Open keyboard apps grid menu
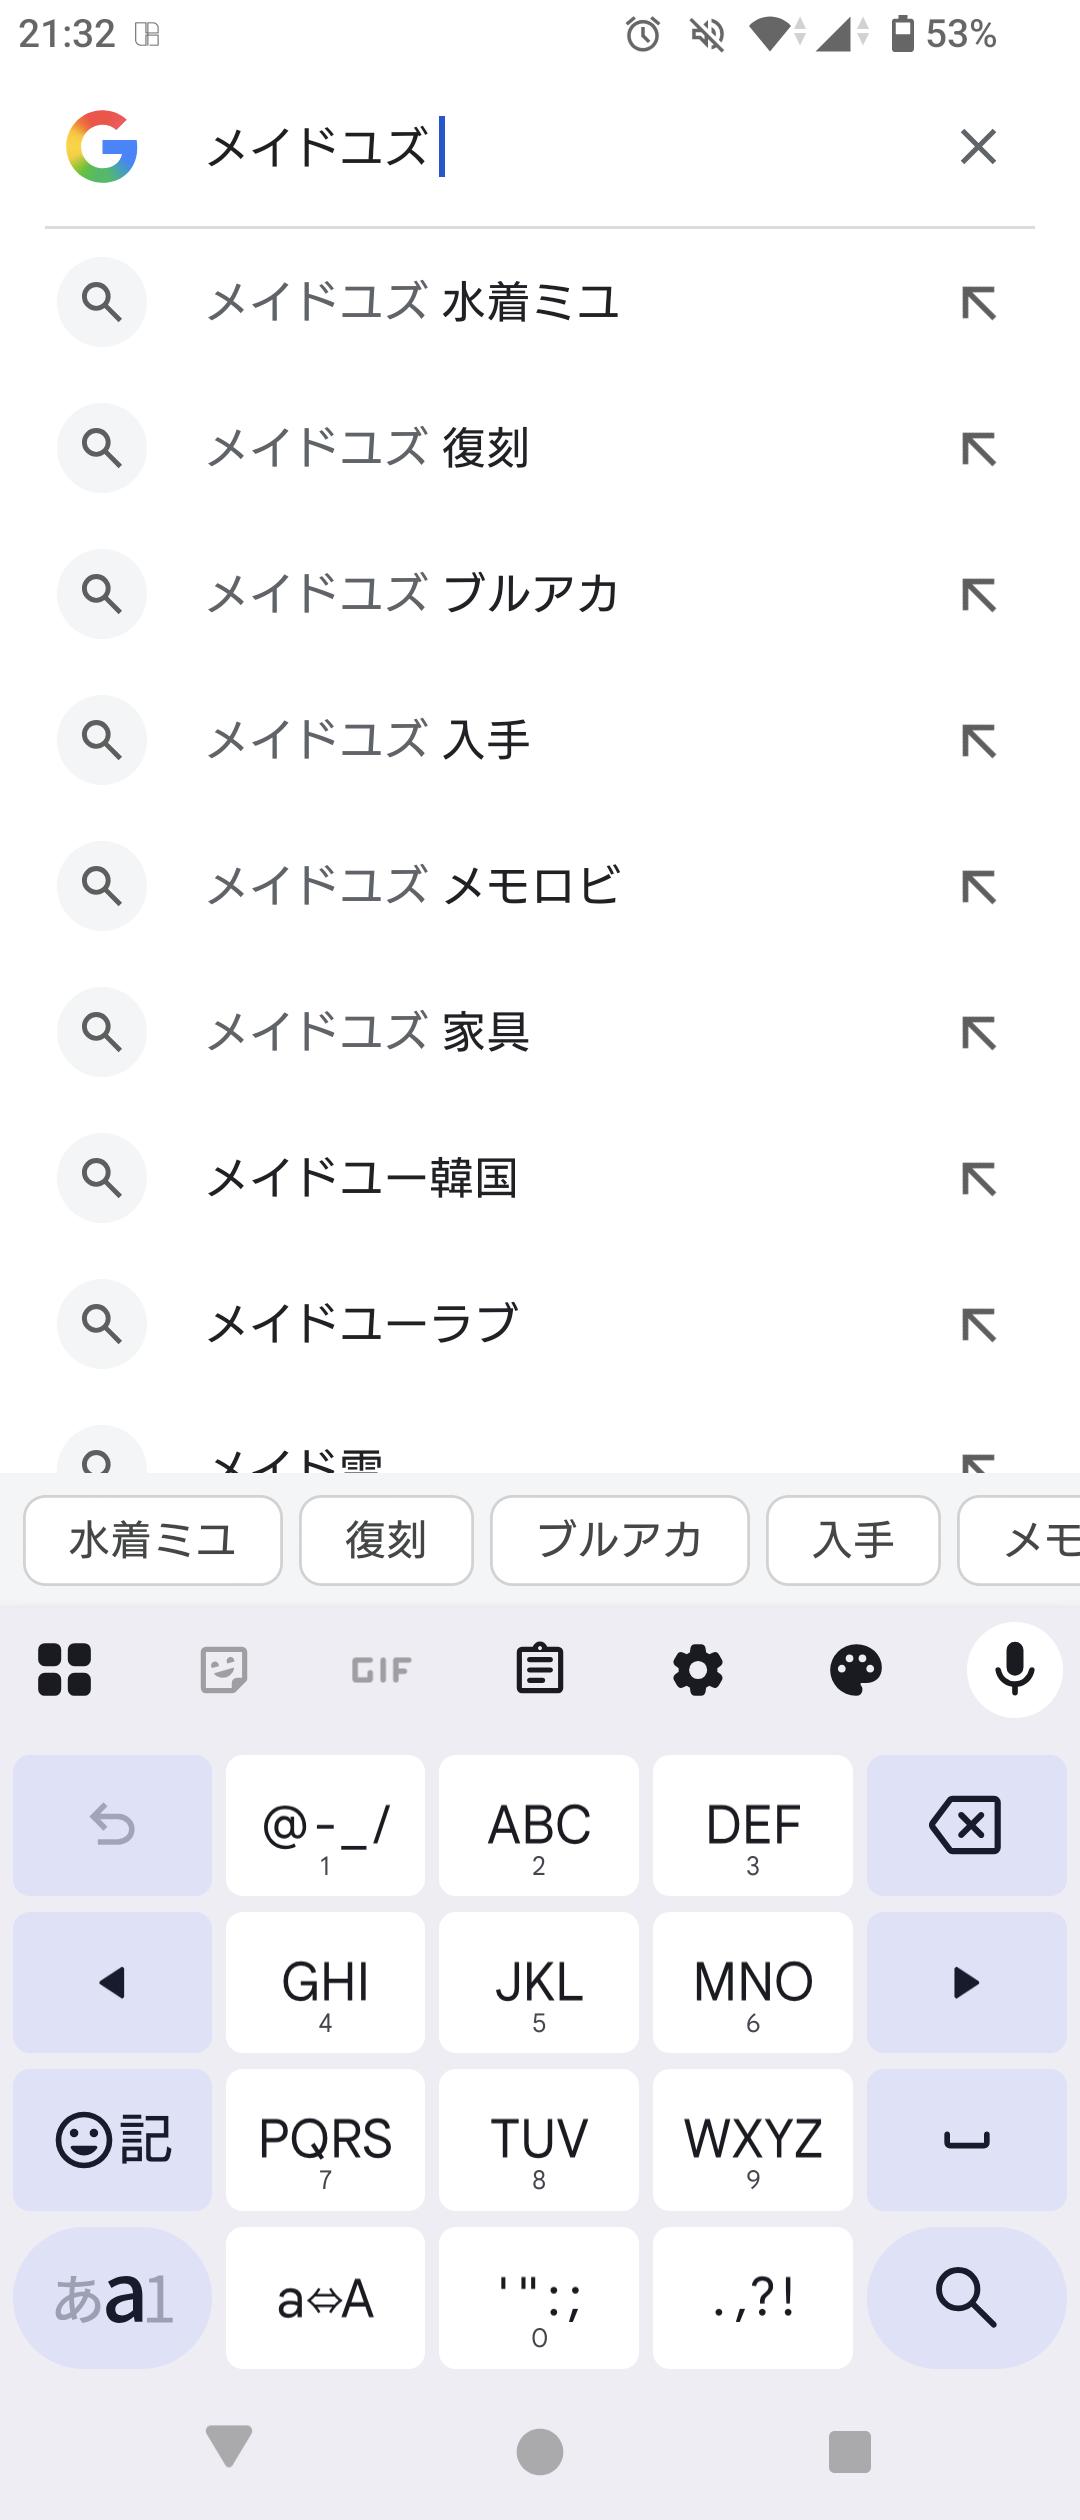Viewport: 1080px width, 2520px height. point(65,1669)
